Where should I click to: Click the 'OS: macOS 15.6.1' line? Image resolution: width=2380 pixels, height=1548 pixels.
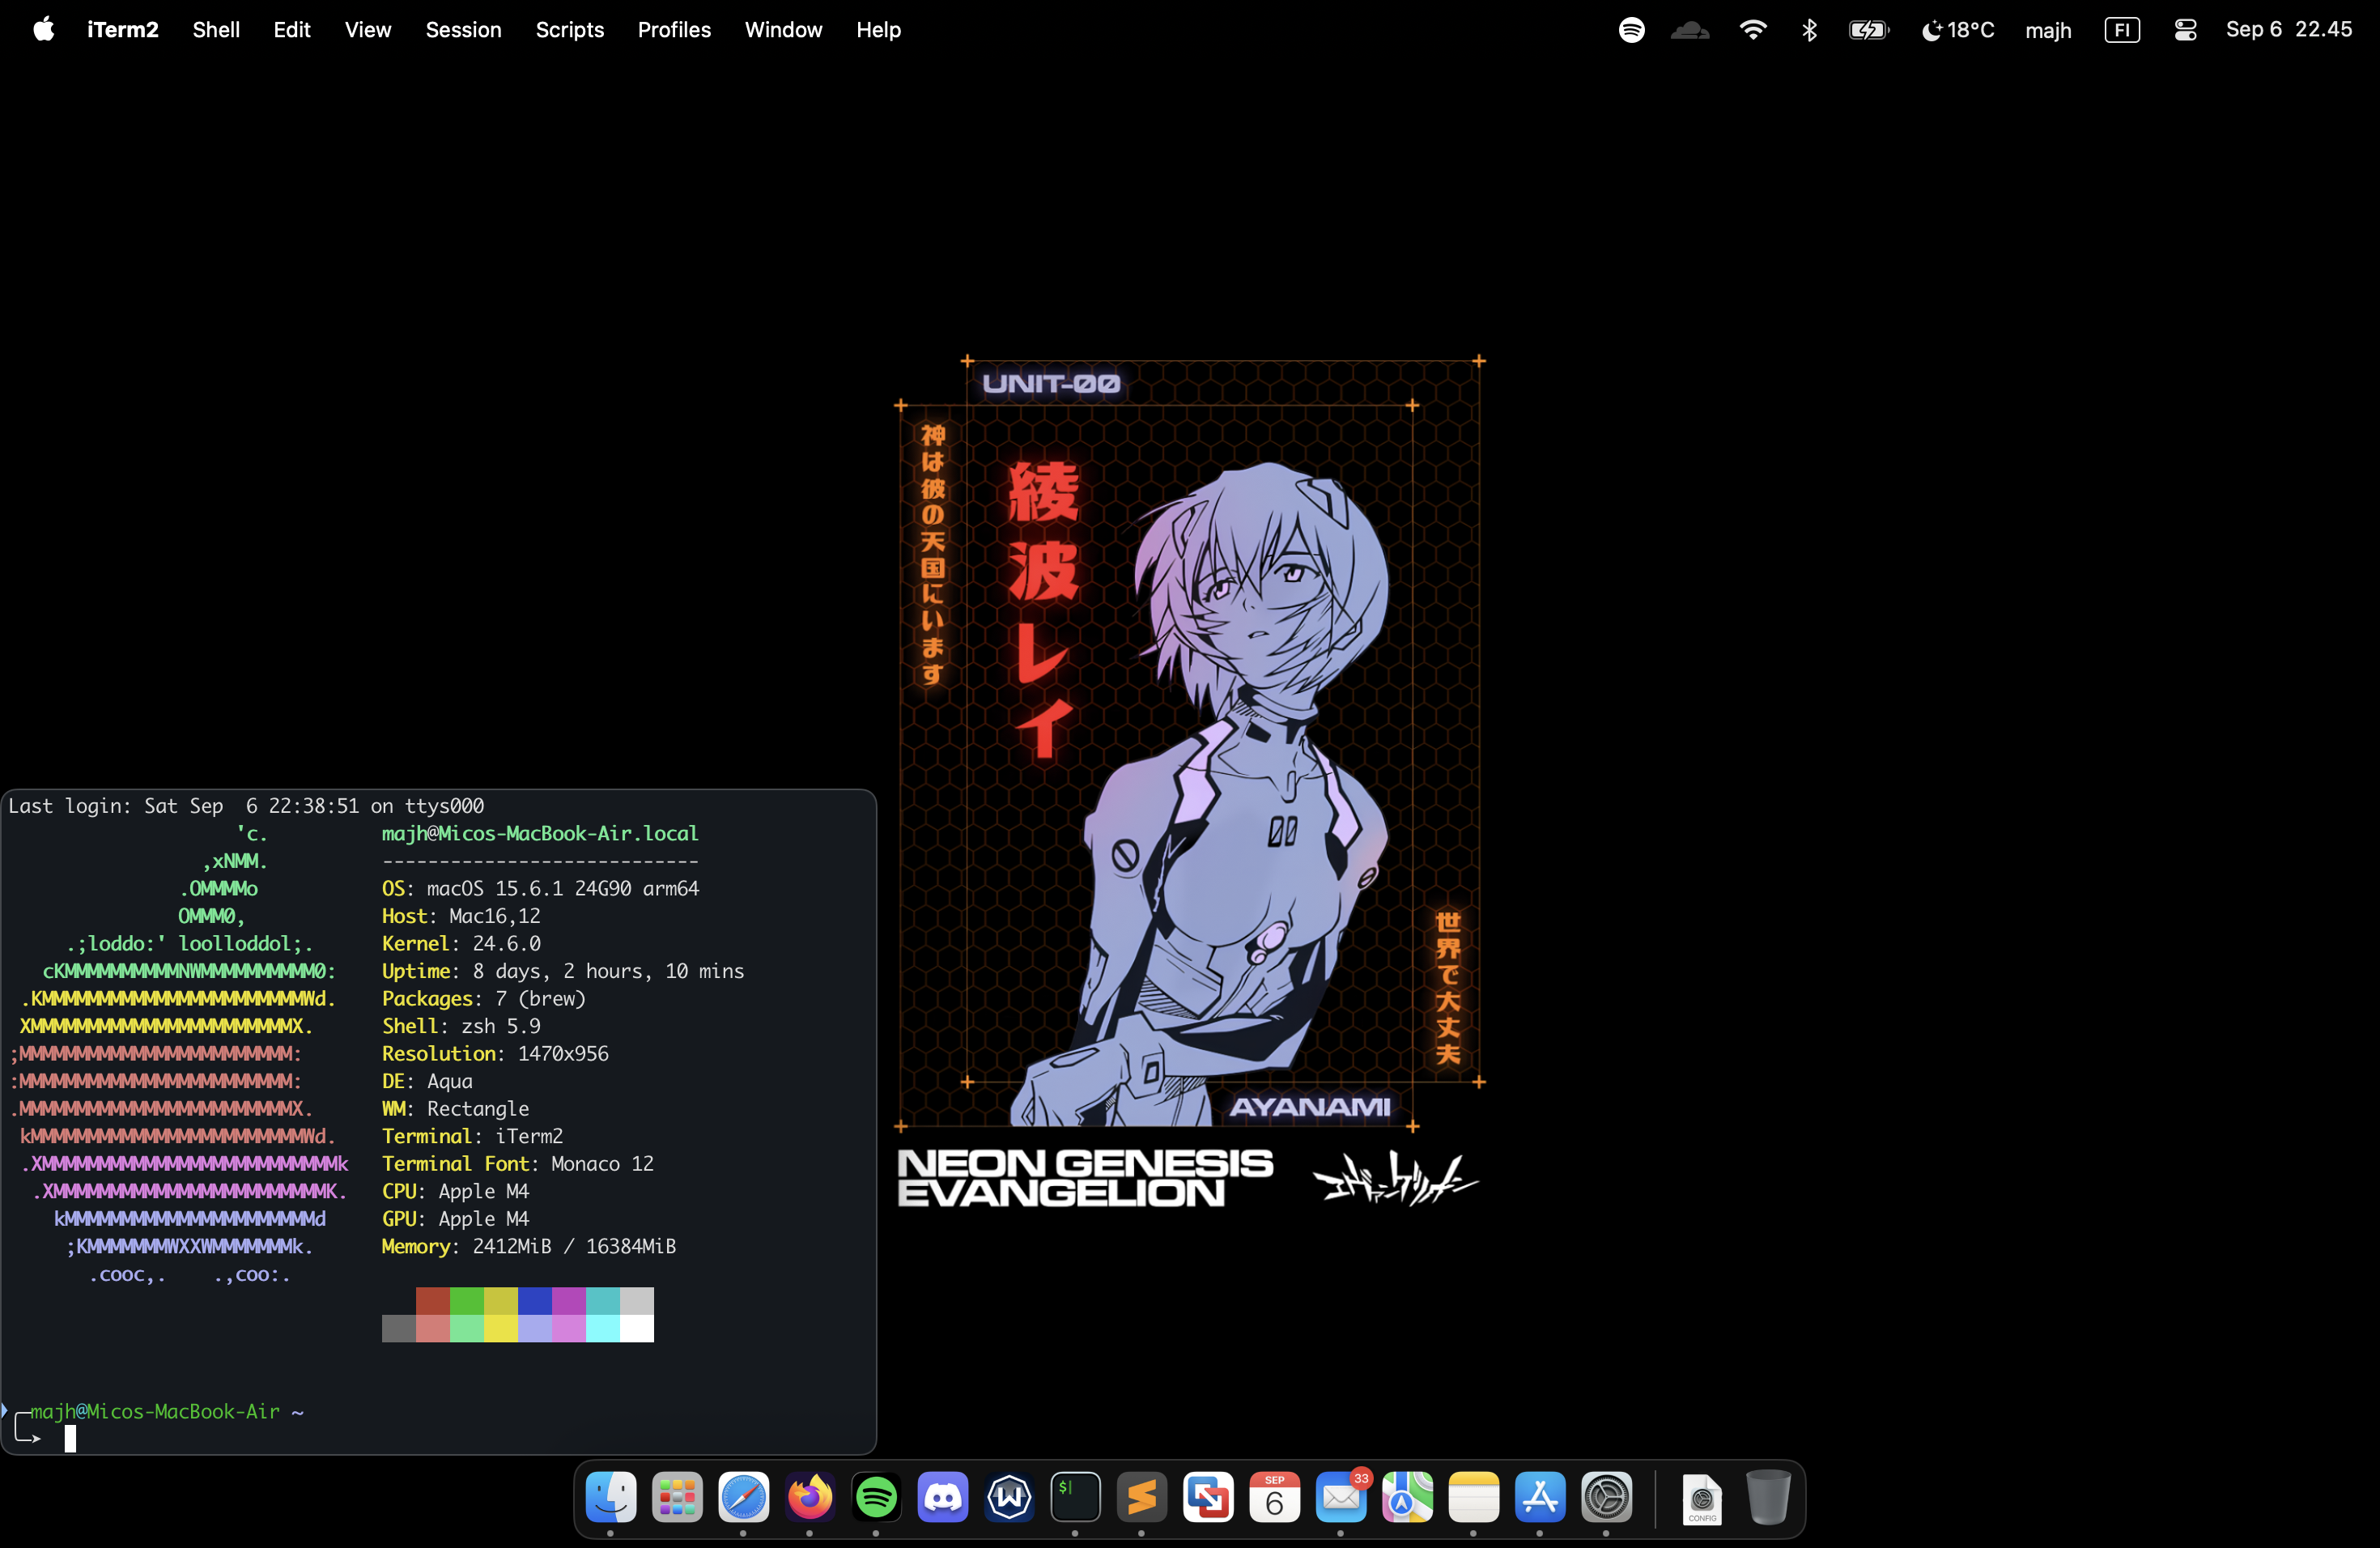[540, 888]
